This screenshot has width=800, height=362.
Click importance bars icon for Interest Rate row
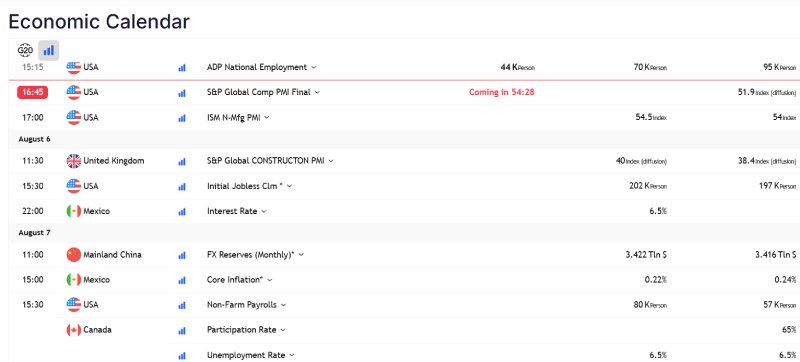(x=182, y=212)
